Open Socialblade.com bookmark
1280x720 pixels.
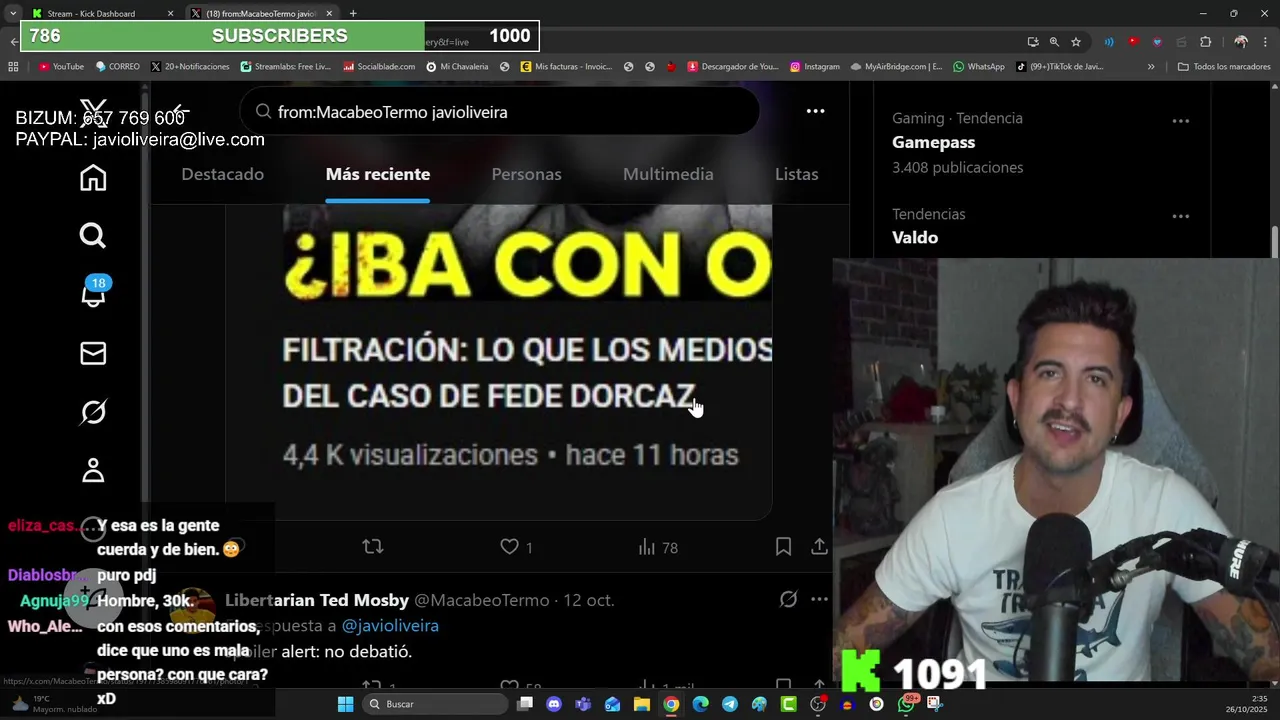coord(379,67)
